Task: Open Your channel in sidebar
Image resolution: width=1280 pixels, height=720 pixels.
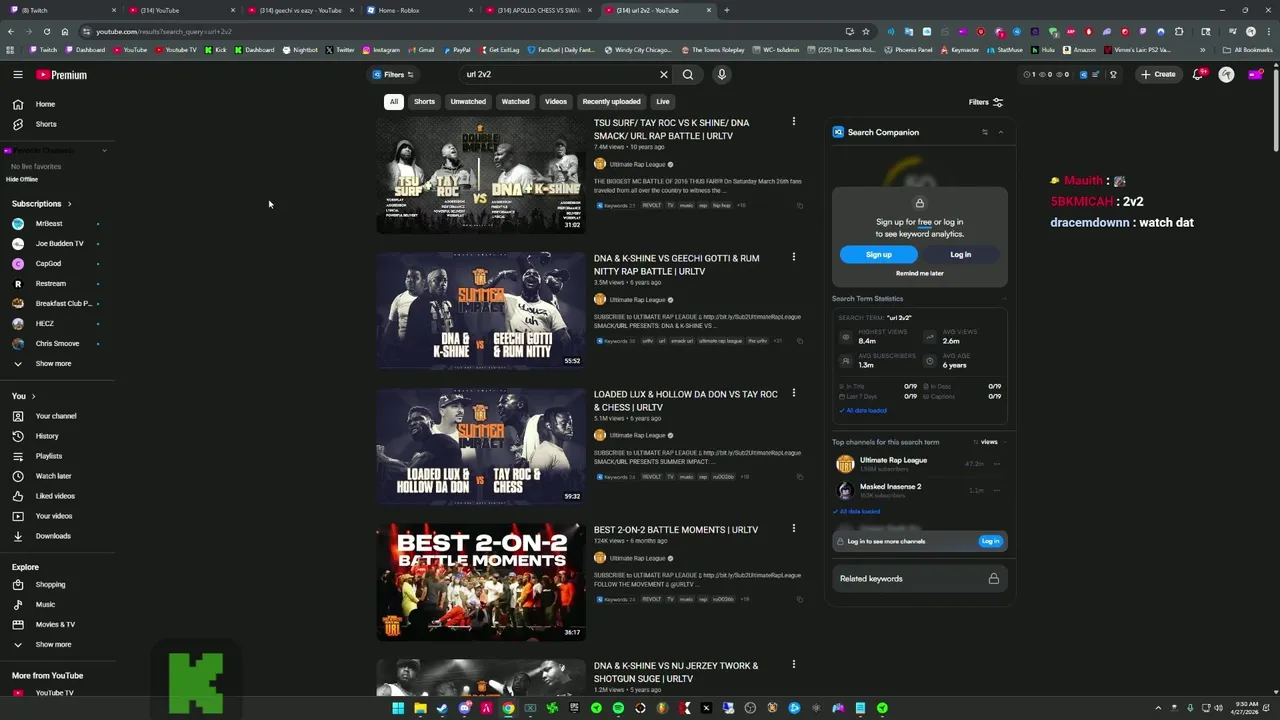Action: coord(57,416)
